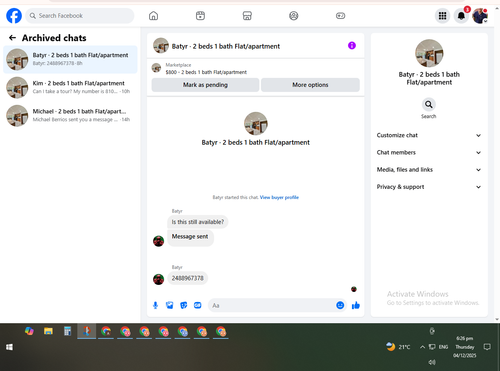Open the Windows notification center icon
Viewport: 500px width, 371px height.
click(487, 347)
